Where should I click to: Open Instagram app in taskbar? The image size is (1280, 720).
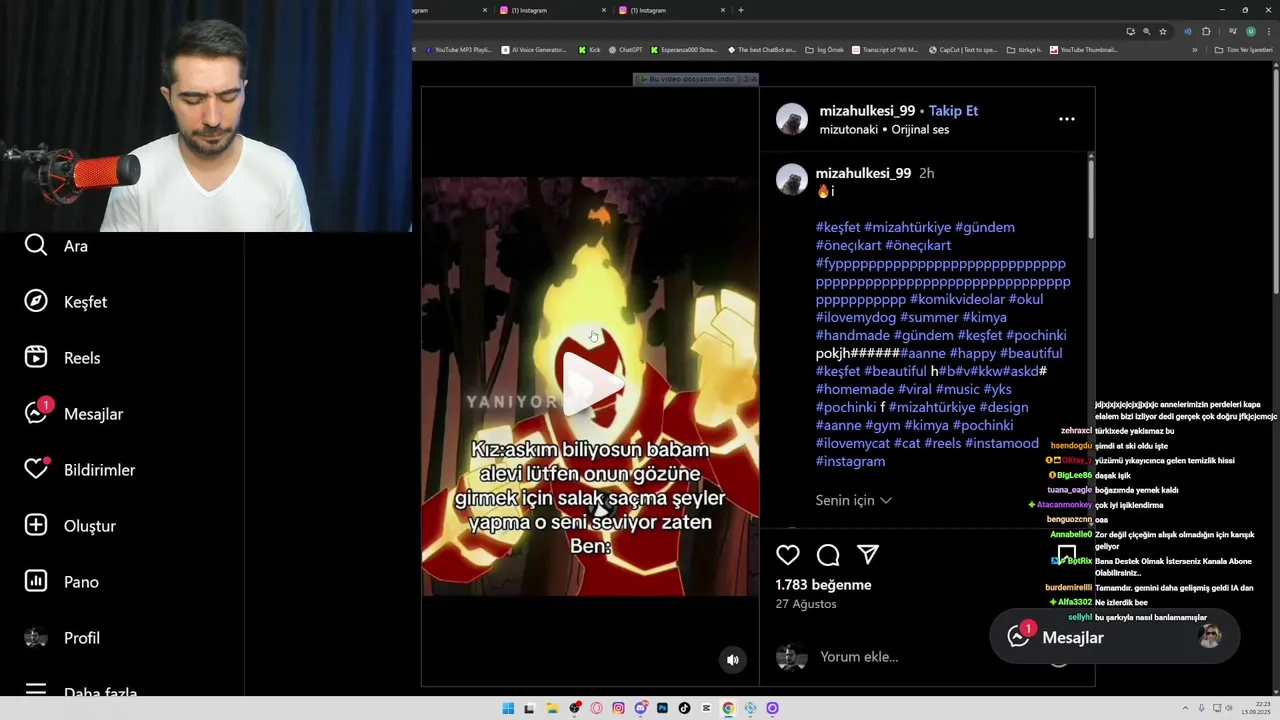pos(618,708)
